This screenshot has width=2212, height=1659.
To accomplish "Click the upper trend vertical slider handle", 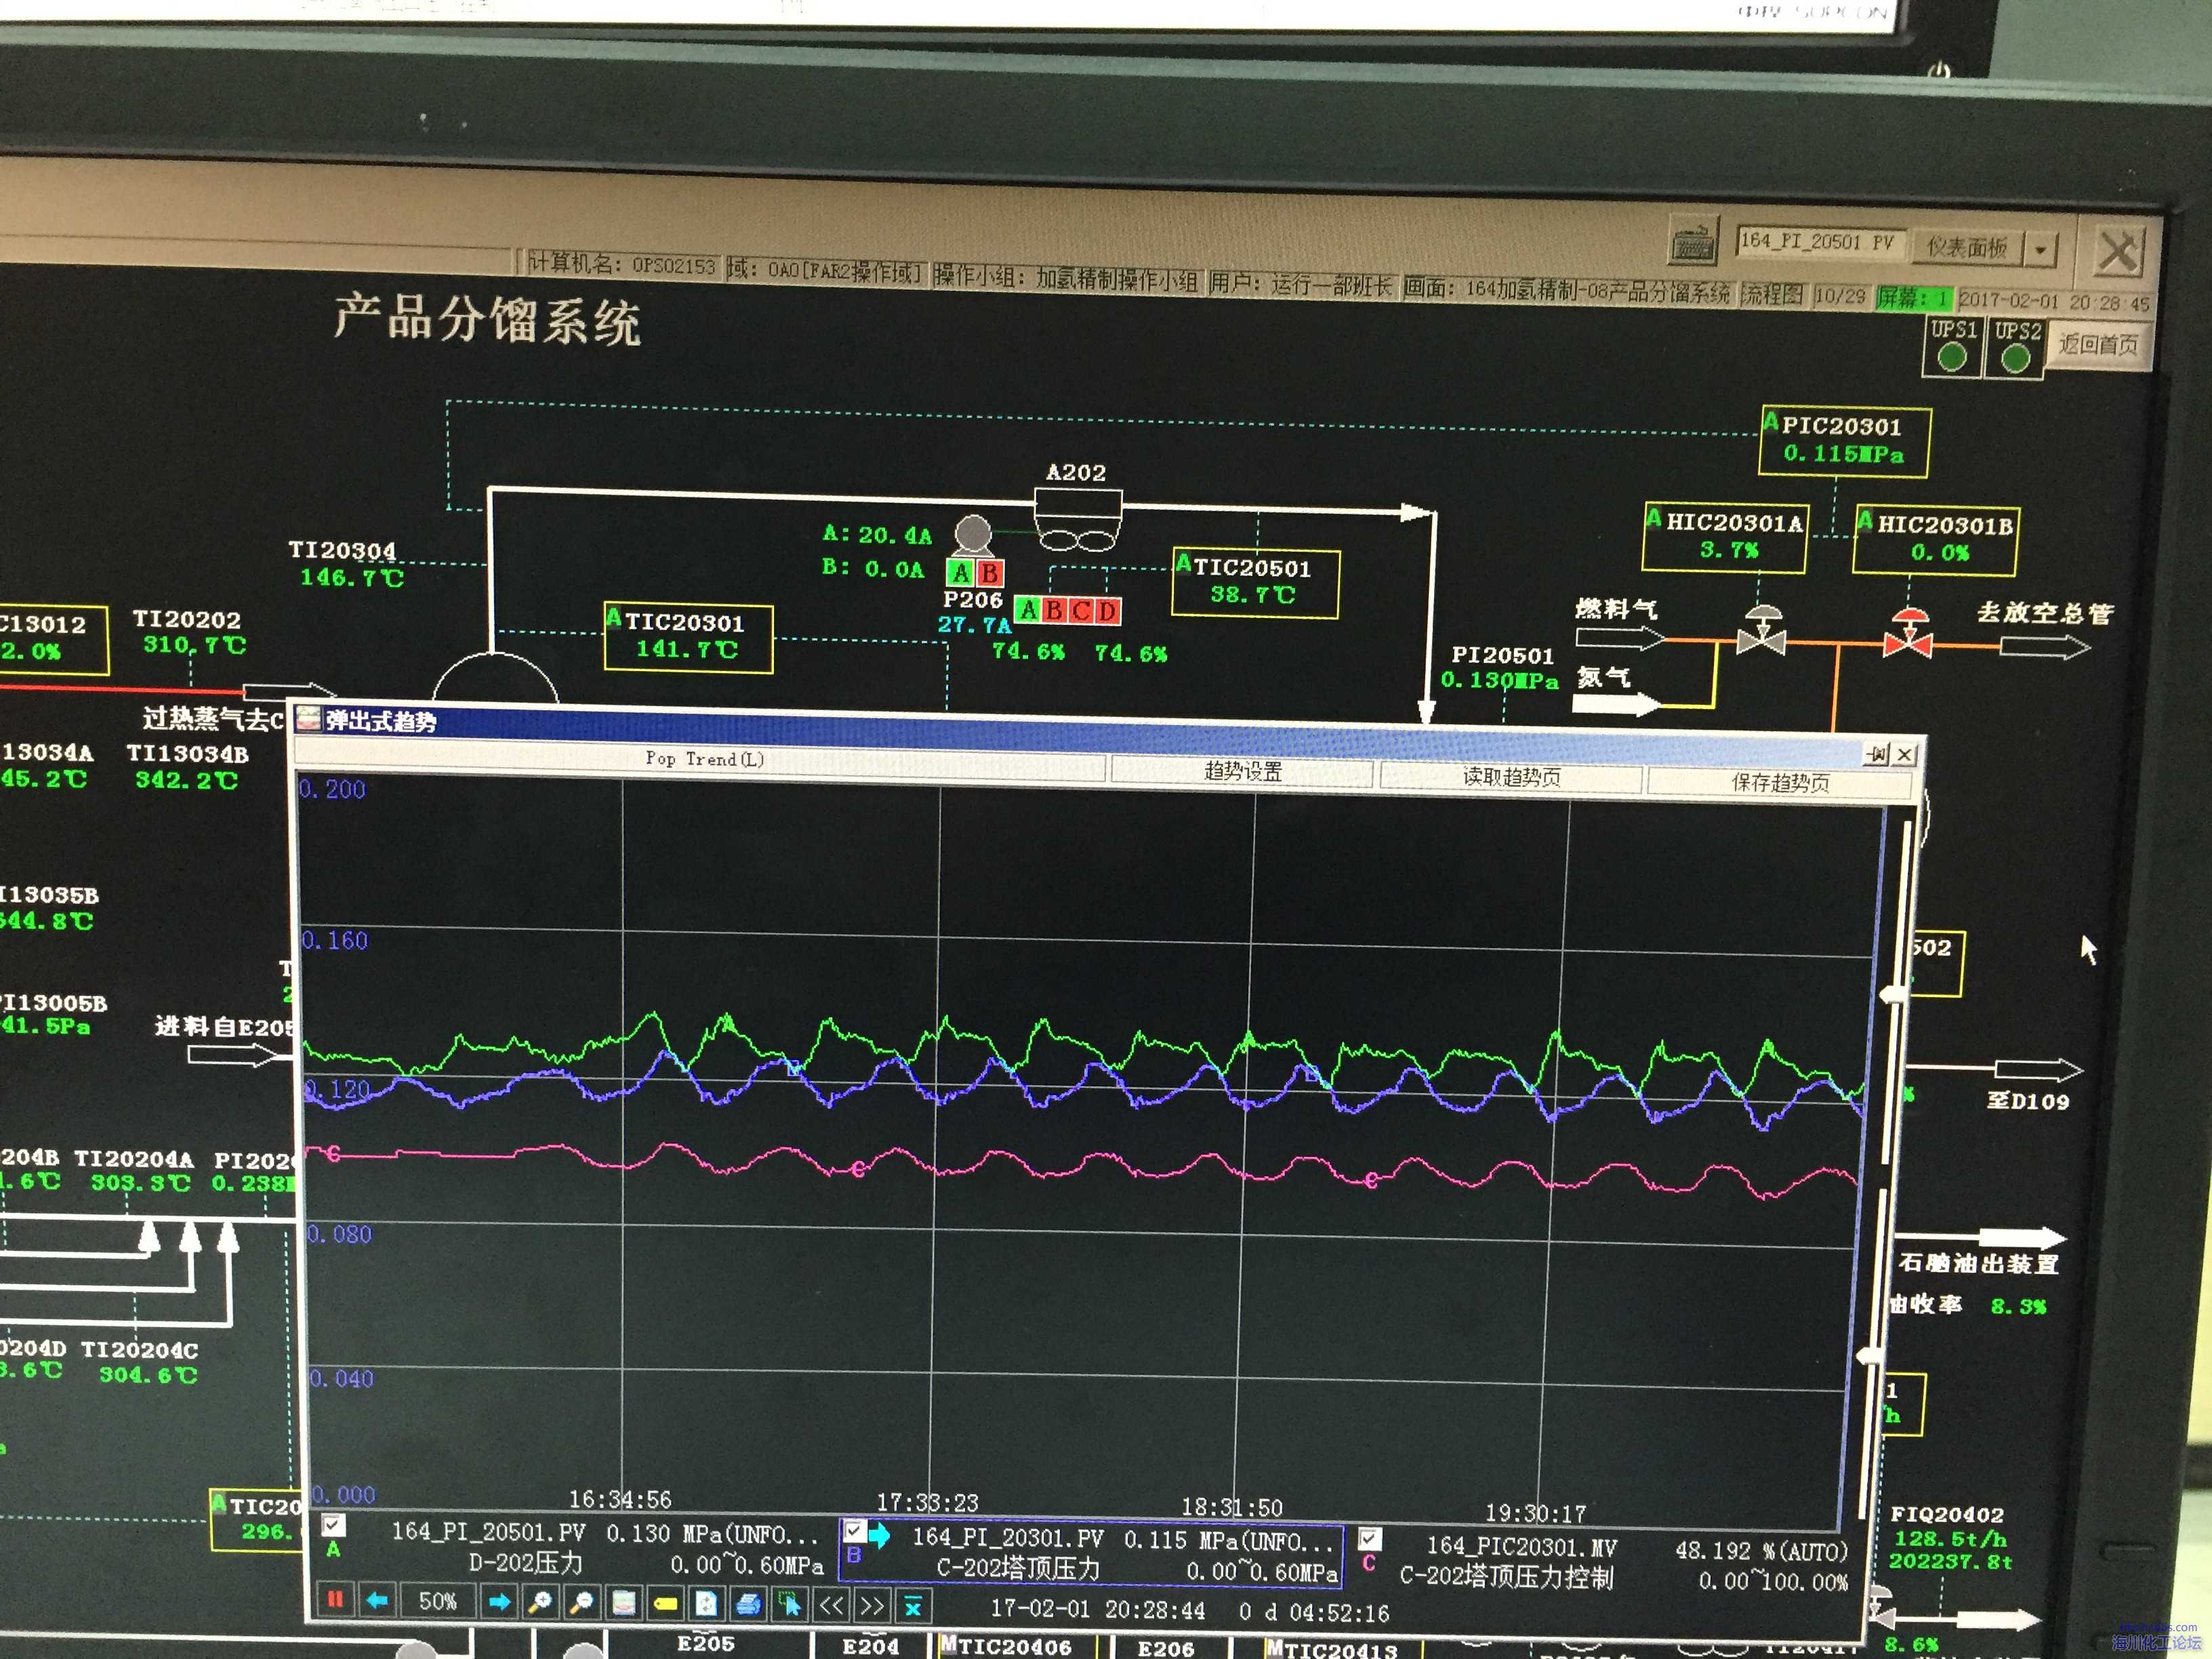I will [1893, 994].
